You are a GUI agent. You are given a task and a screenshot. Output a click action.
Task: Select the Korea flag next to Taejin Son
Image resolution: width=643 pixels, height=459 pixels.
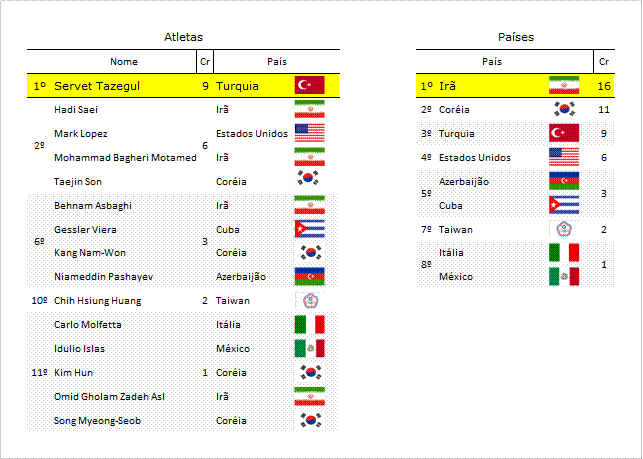point(310,178)
